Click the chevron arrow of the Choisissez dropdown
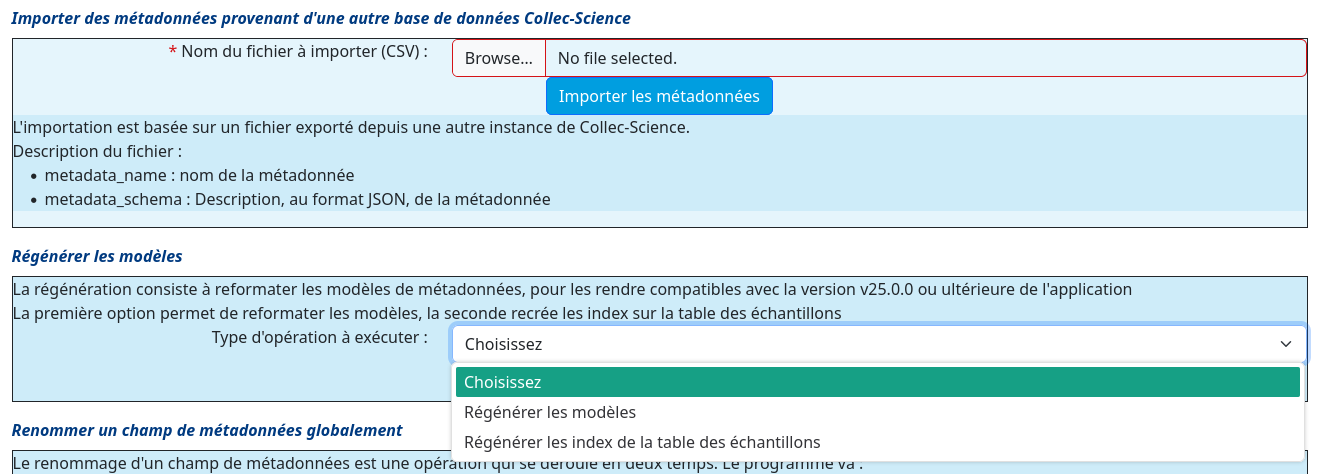 [x=1286, y=344]
